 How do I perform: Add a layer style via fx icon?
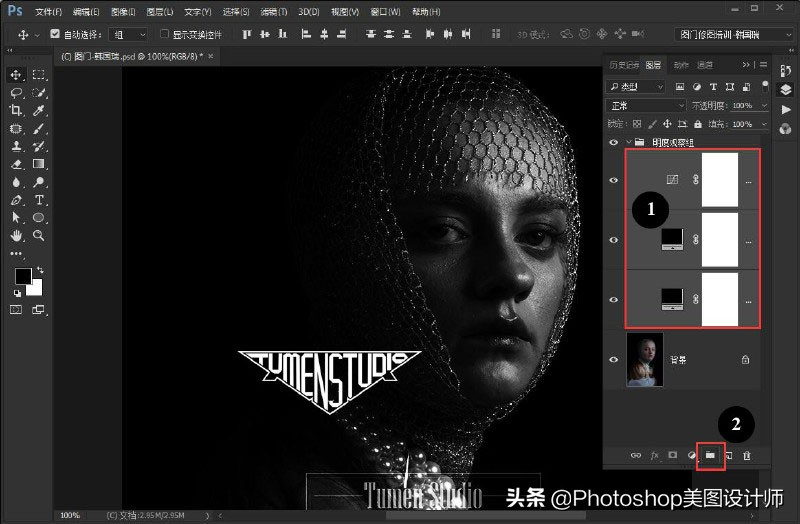[655, 455]
